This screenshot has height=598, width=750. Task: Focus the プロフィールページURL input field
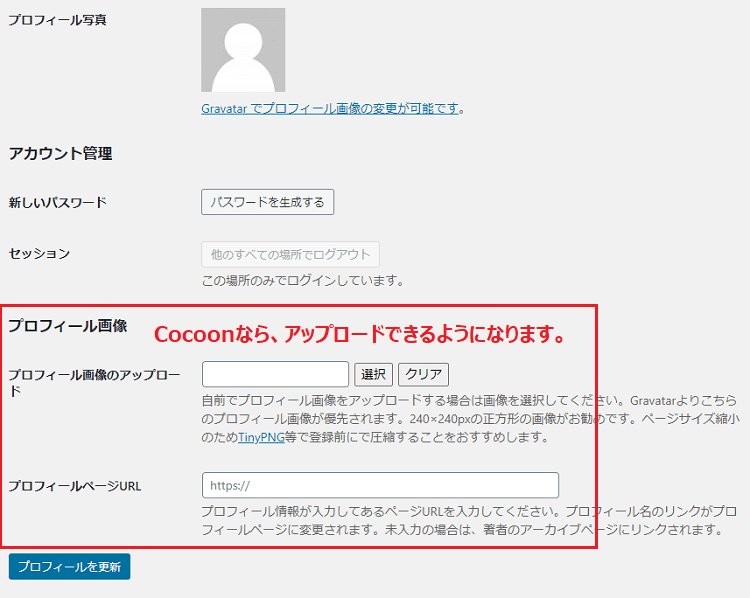(380, 485)
